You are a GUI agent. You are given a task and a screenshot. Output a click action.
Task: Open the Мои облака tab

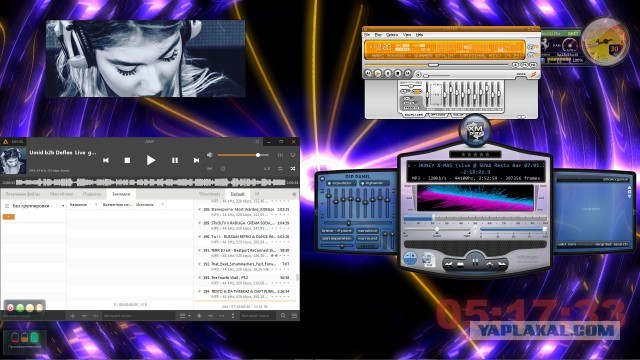(x=61, y=194)
